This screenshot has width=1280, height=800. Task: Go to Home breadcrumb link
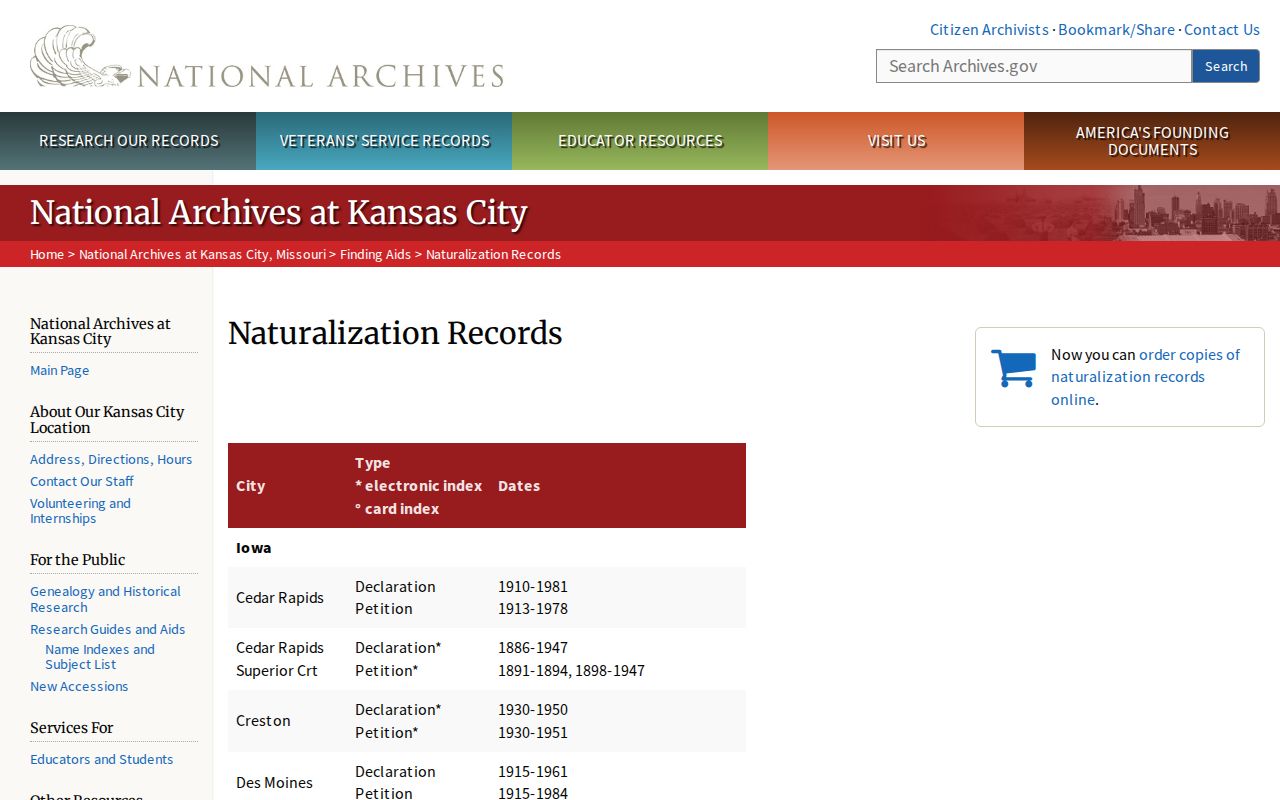(x=47, y=254)
